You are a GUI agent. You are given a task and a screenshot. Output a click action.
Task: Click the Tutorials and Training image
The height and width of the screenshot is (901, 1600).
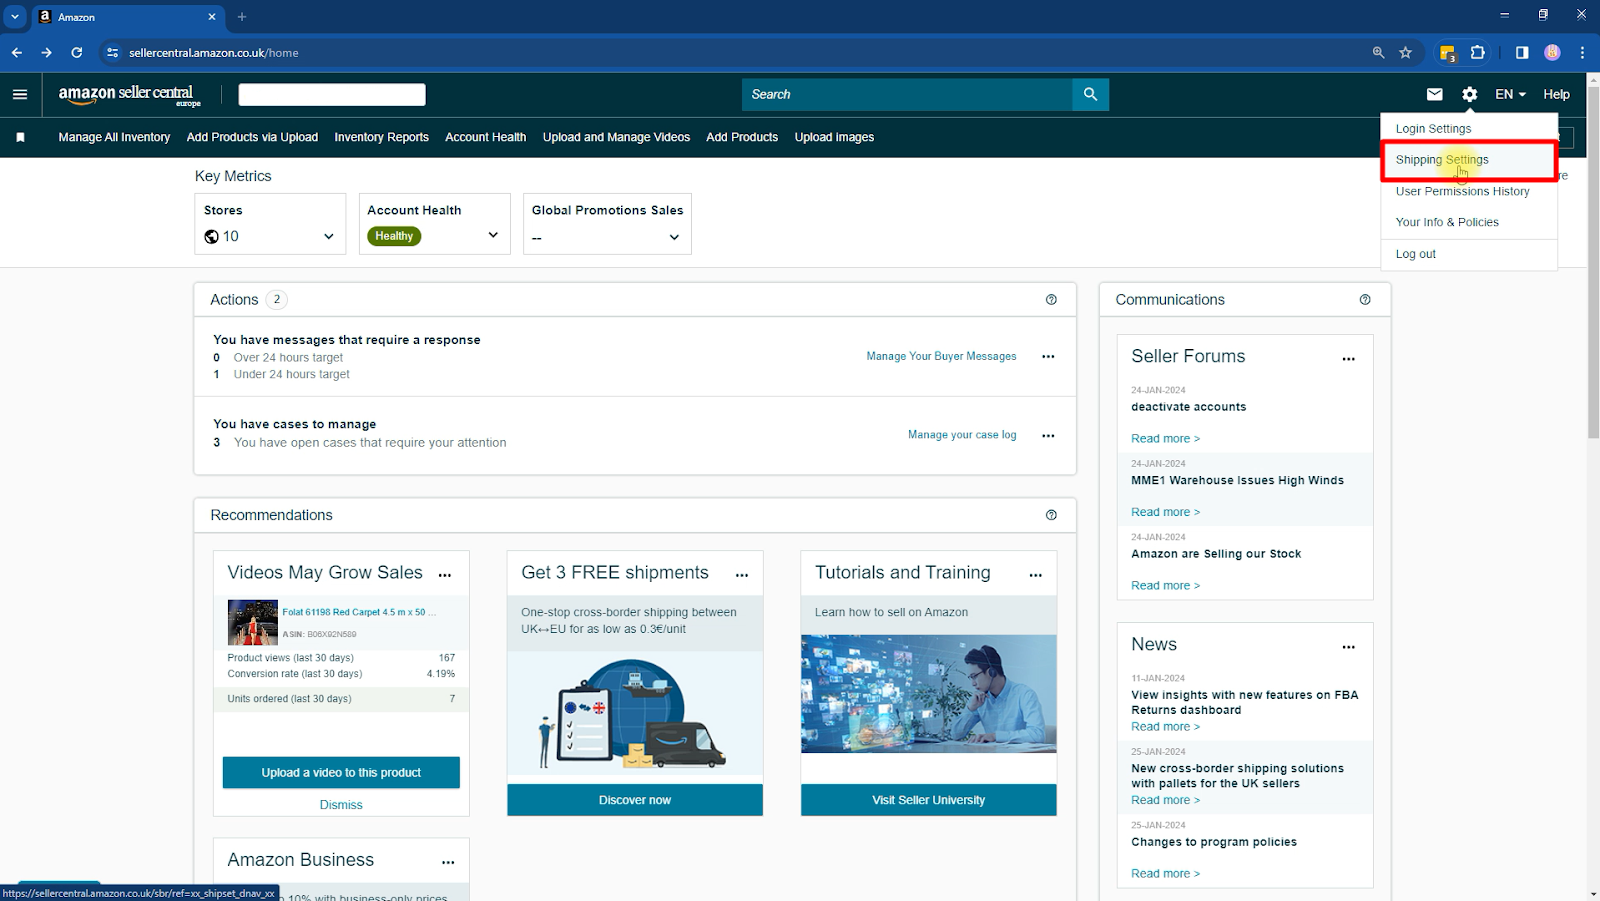tap(928, 693)
